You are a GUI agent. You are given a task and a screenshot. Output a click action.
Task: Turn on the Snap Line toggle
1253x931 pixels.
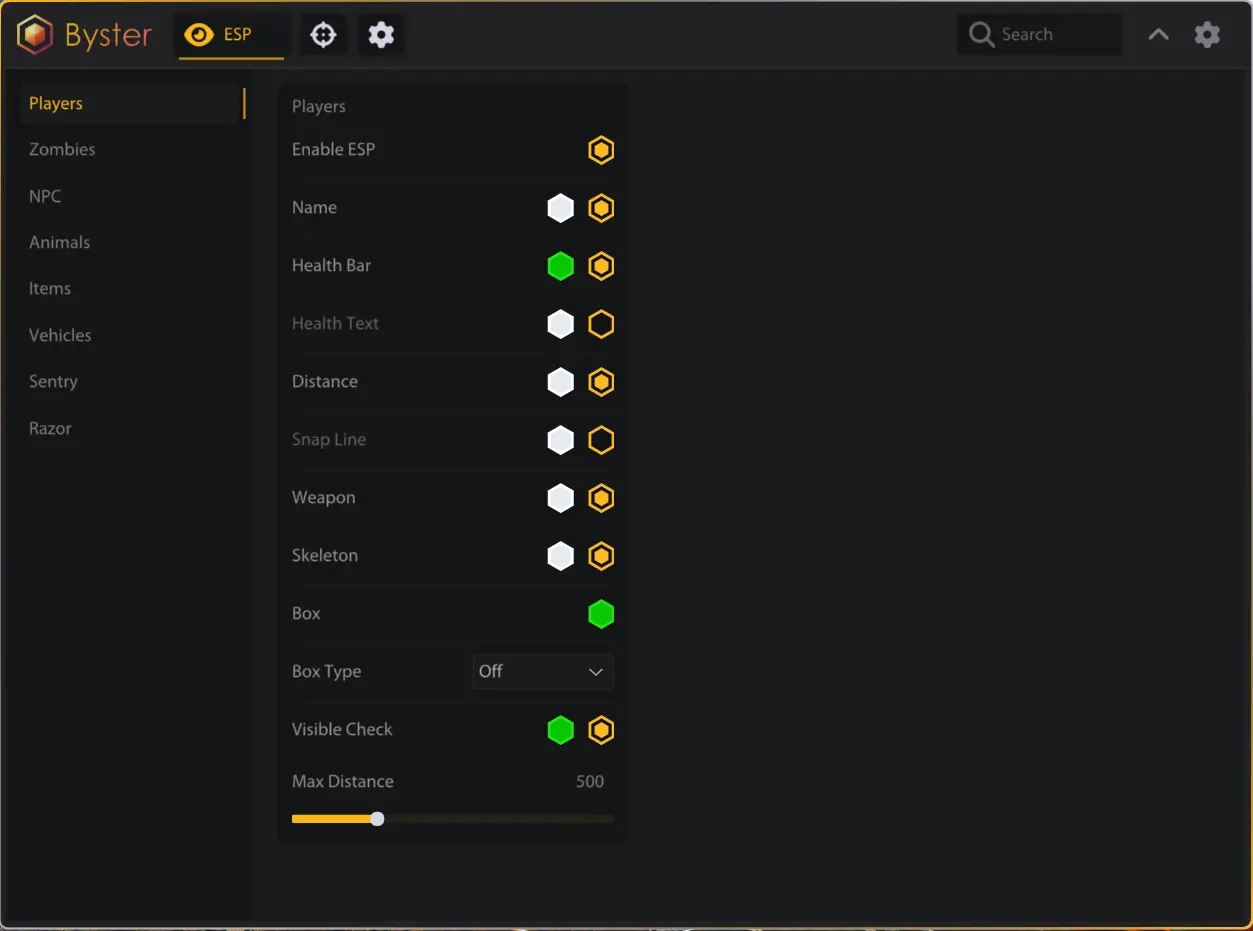601,440
